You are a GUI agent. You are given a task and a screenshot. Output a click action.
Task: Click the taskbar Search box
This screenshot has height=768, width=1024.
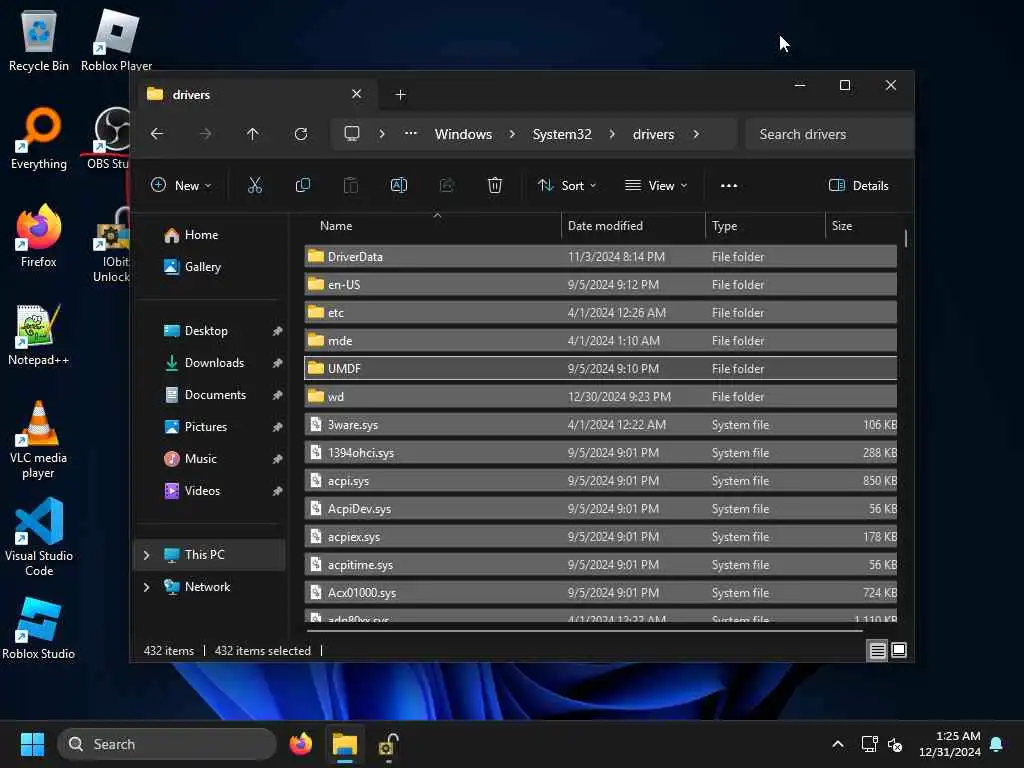pos(167,744)
